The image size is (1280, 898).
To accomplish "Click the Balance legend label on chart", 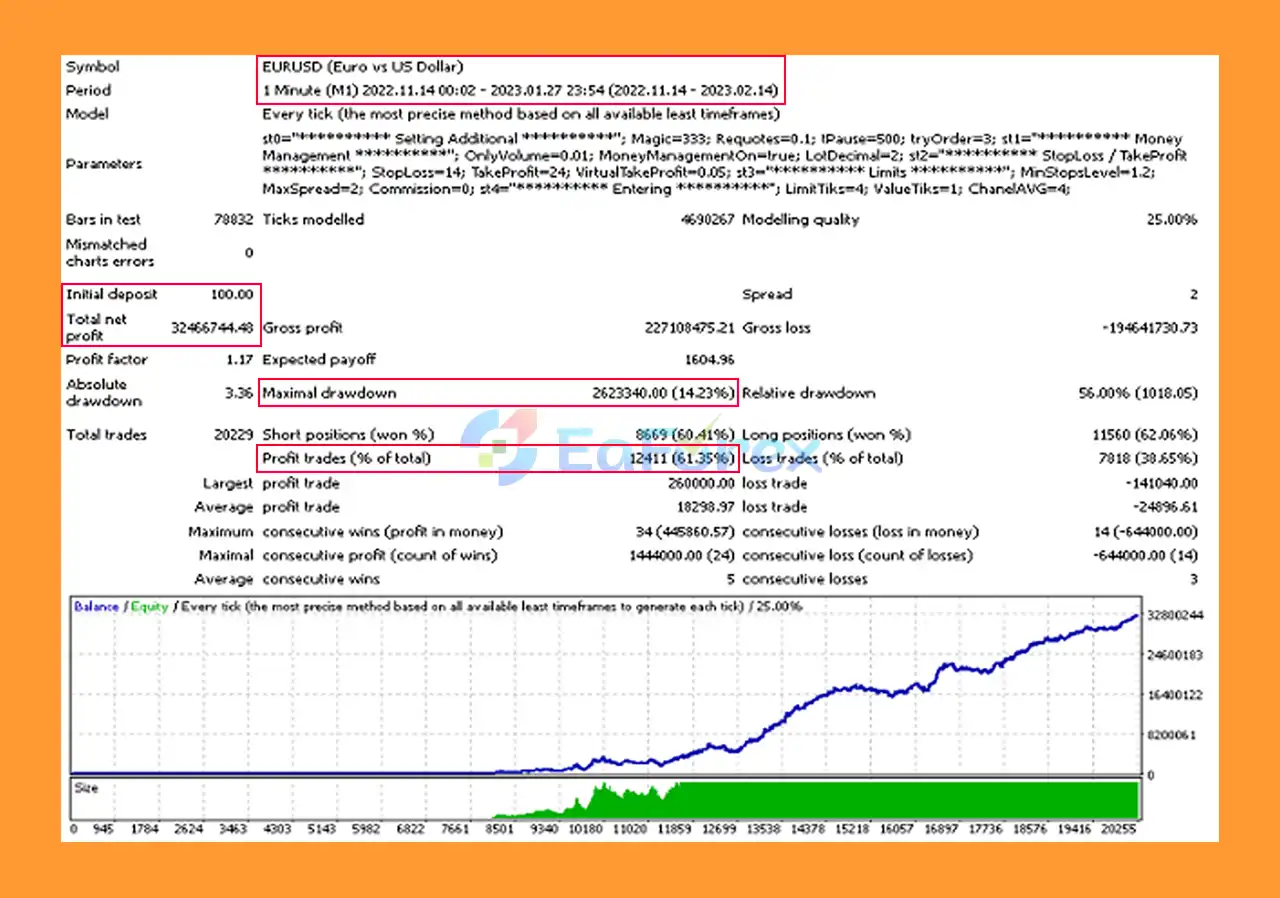I will [x=96, y=606].
